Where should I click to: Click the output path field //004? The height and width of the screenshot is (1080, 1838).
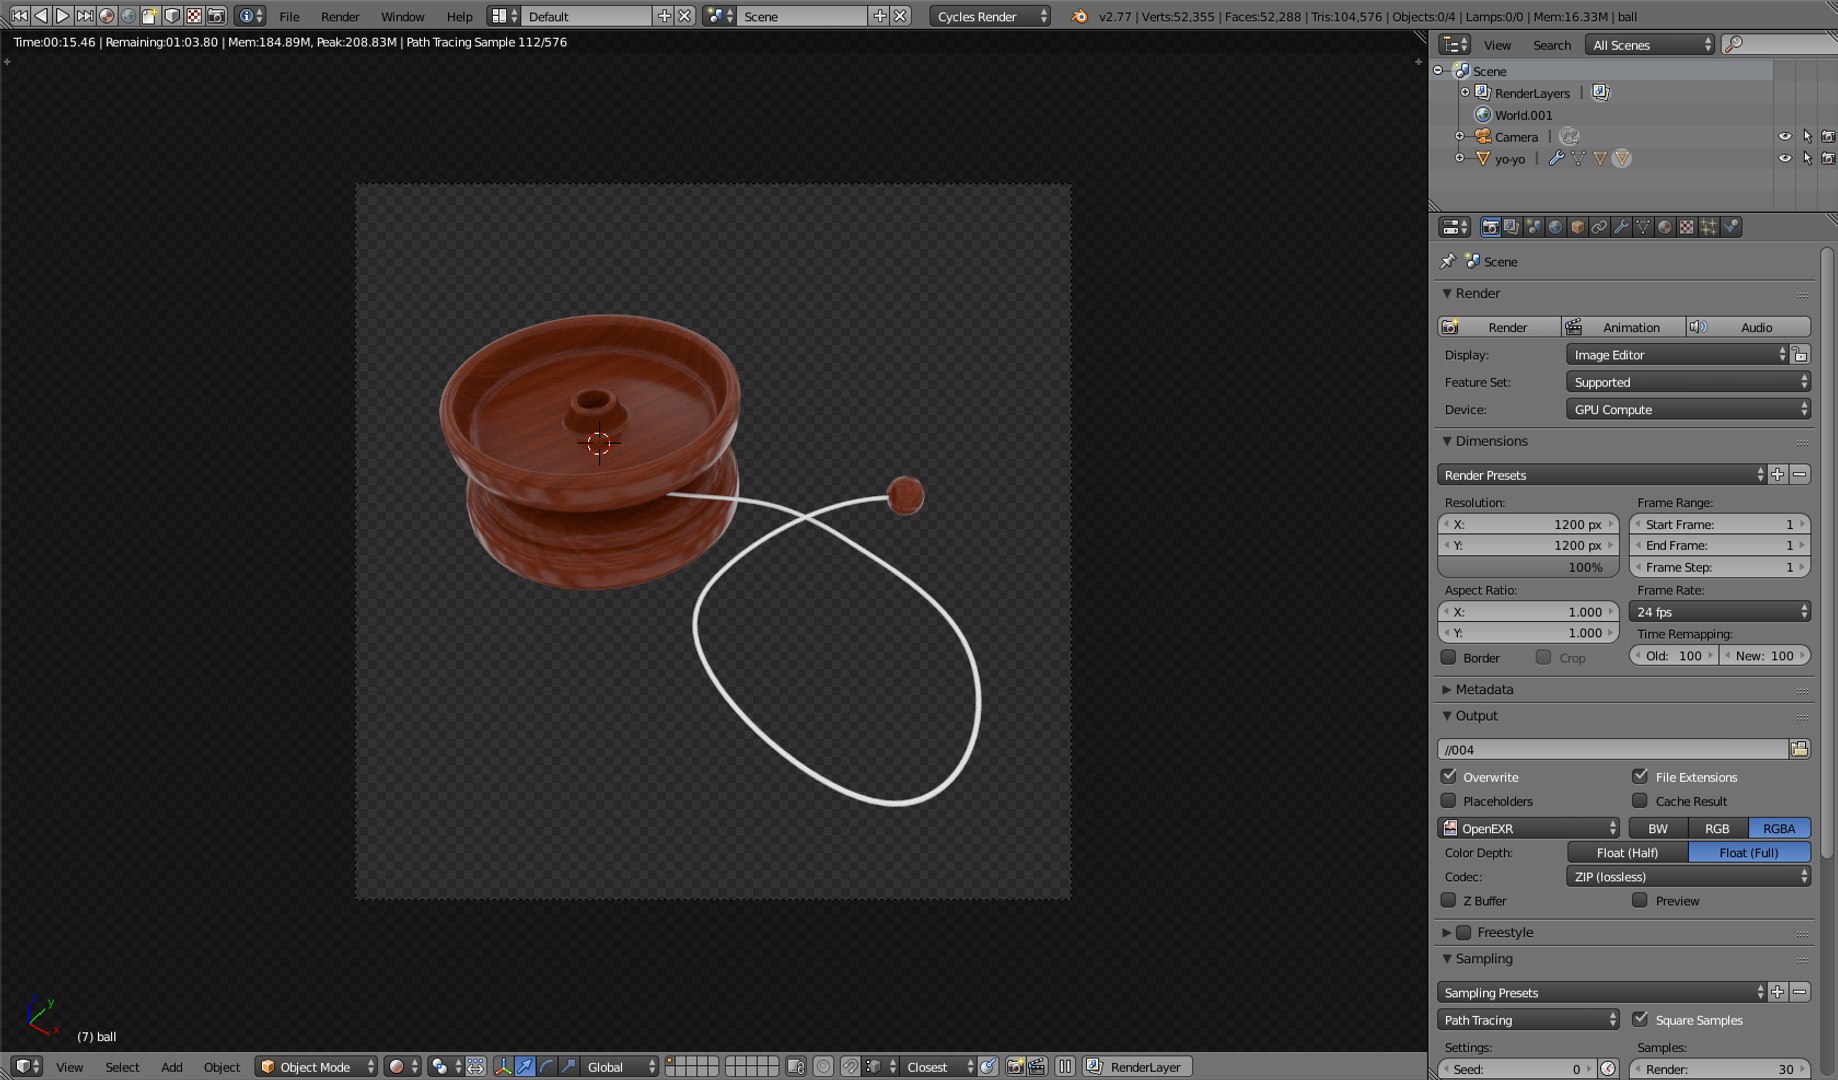pyautogui.click(x=1613, y=749)
